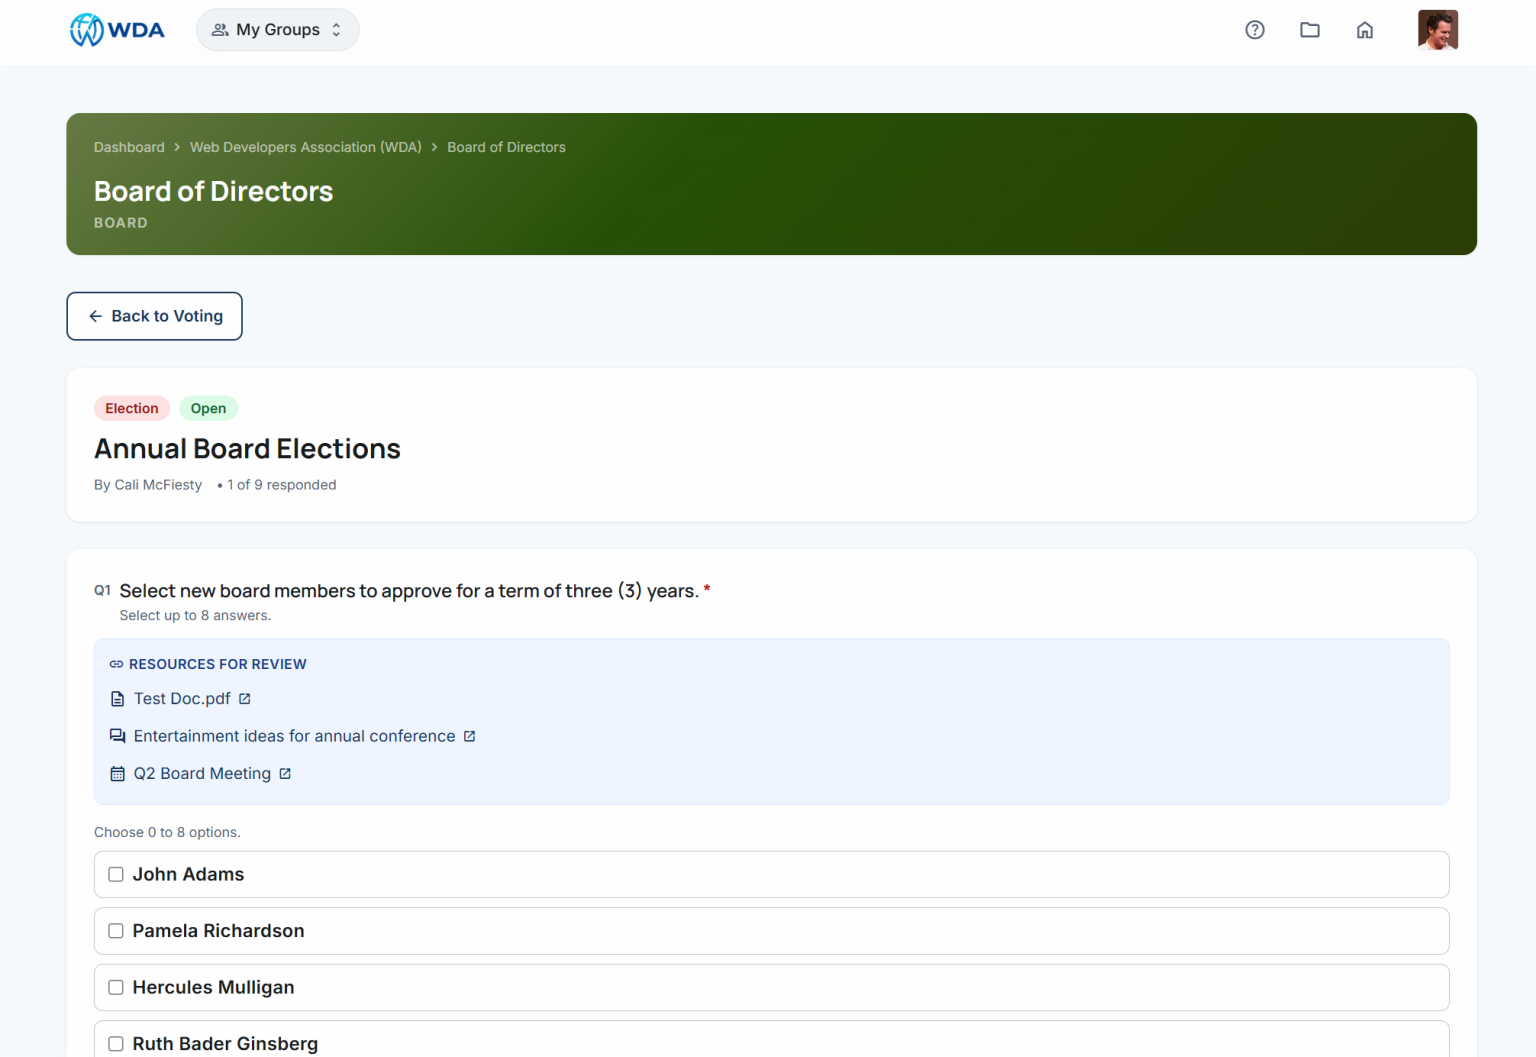Click external-link icon after Entertainment ideas
The height and width of the screenshot is (1057, 1536).
click(x=470, y=736)
